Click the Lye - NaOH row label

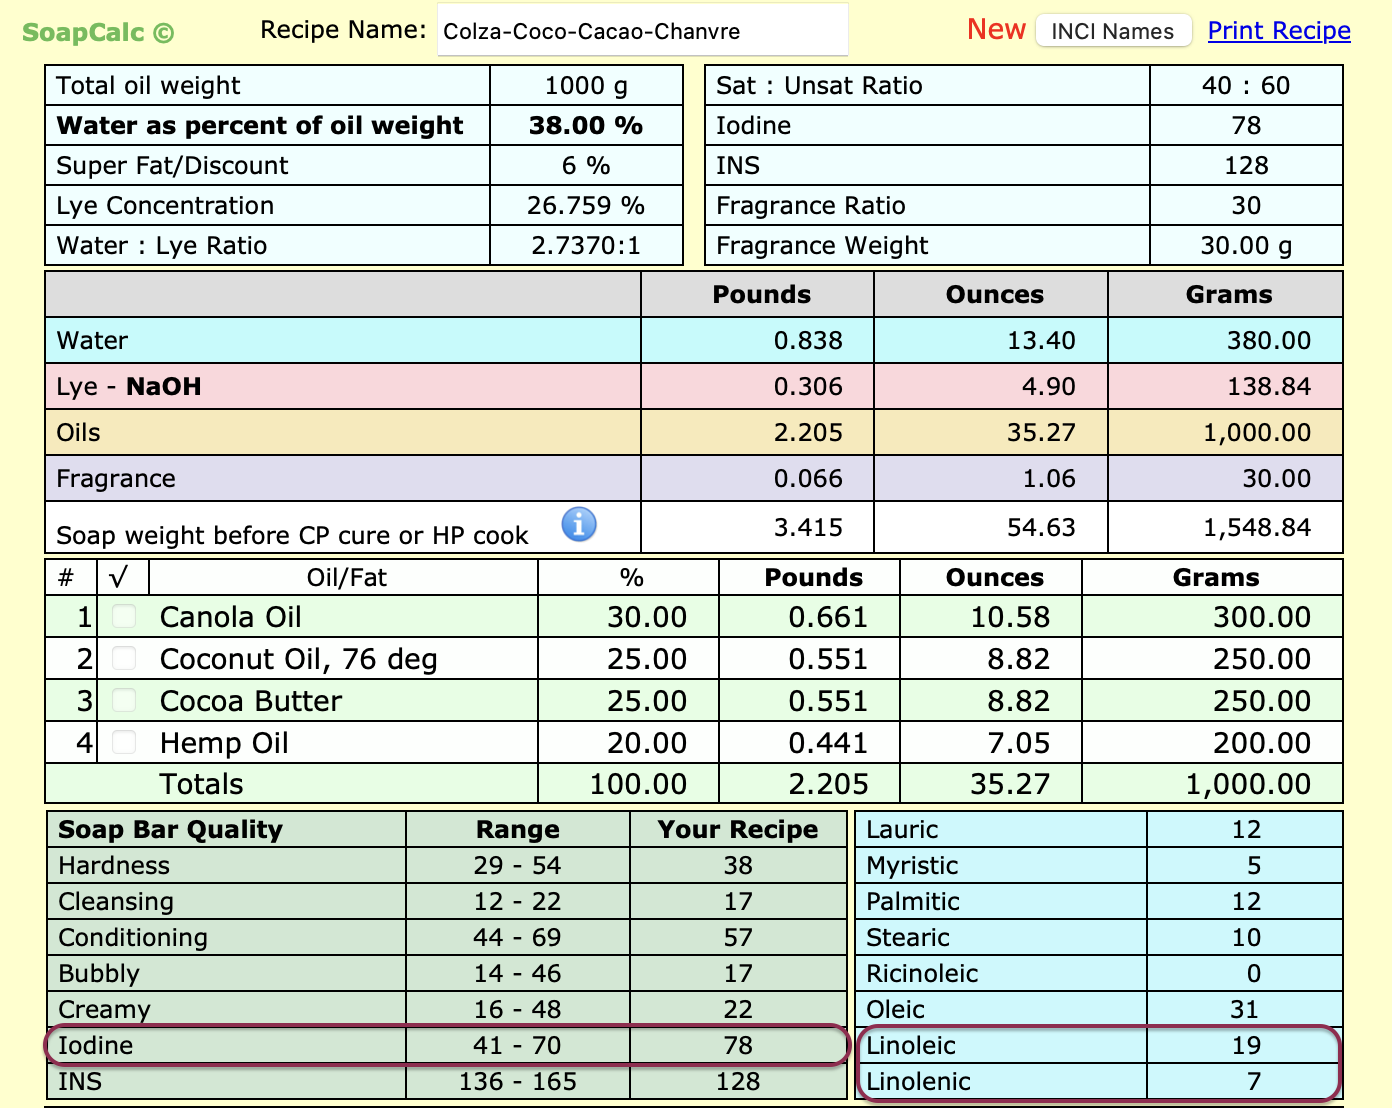pos(129,387)
